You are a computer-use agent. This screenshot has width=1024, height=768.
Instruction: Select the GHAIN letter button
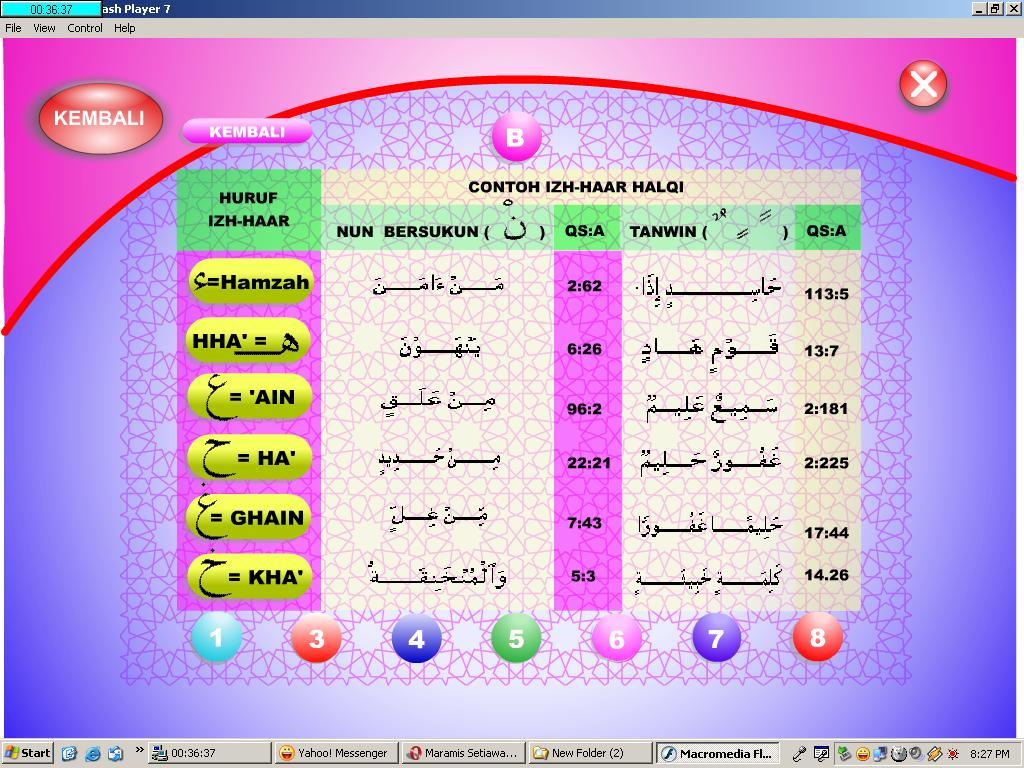tap(248, 516)
